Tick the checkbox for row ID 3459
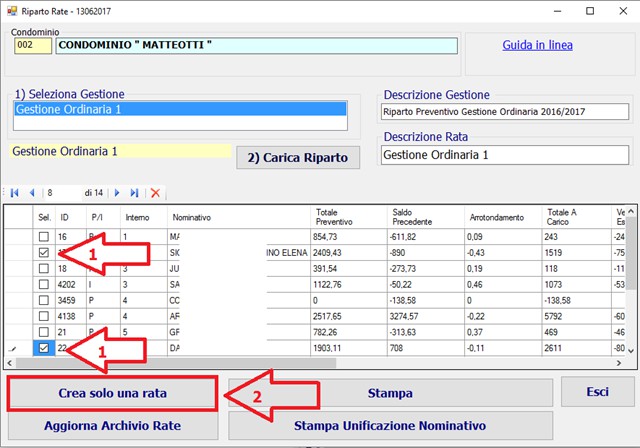 pyautogui.click(x=44, y=300)
